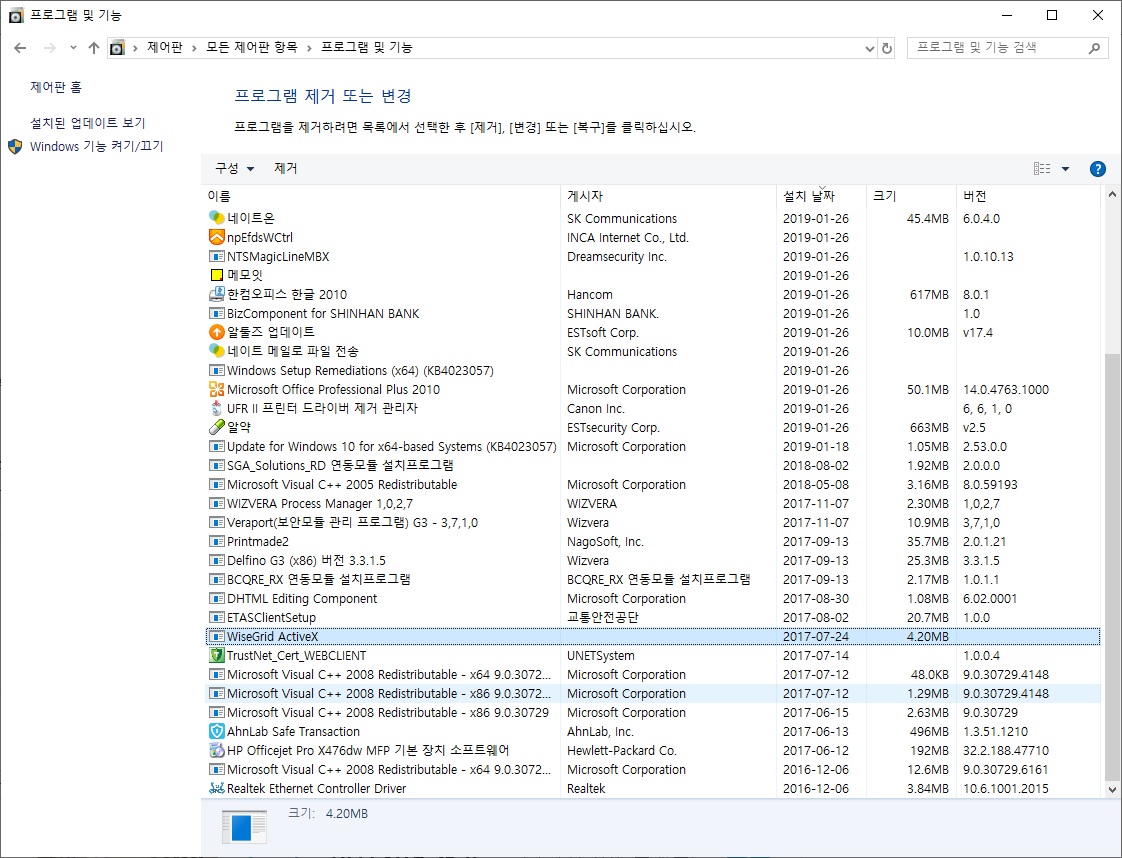Click the refresh button in address bar
Image resolution: width=1122 pixels, height=858 pixels.
pos(887,48)
